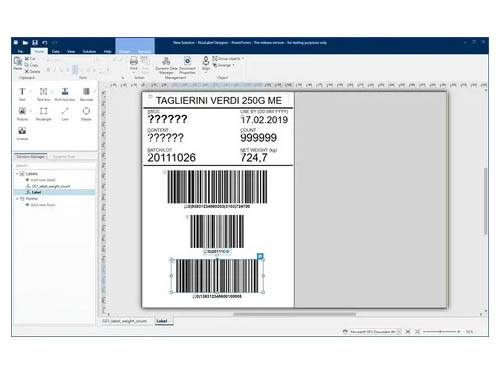
Task: Open the Text box dropdown arrow
Action: pos(52,91)
